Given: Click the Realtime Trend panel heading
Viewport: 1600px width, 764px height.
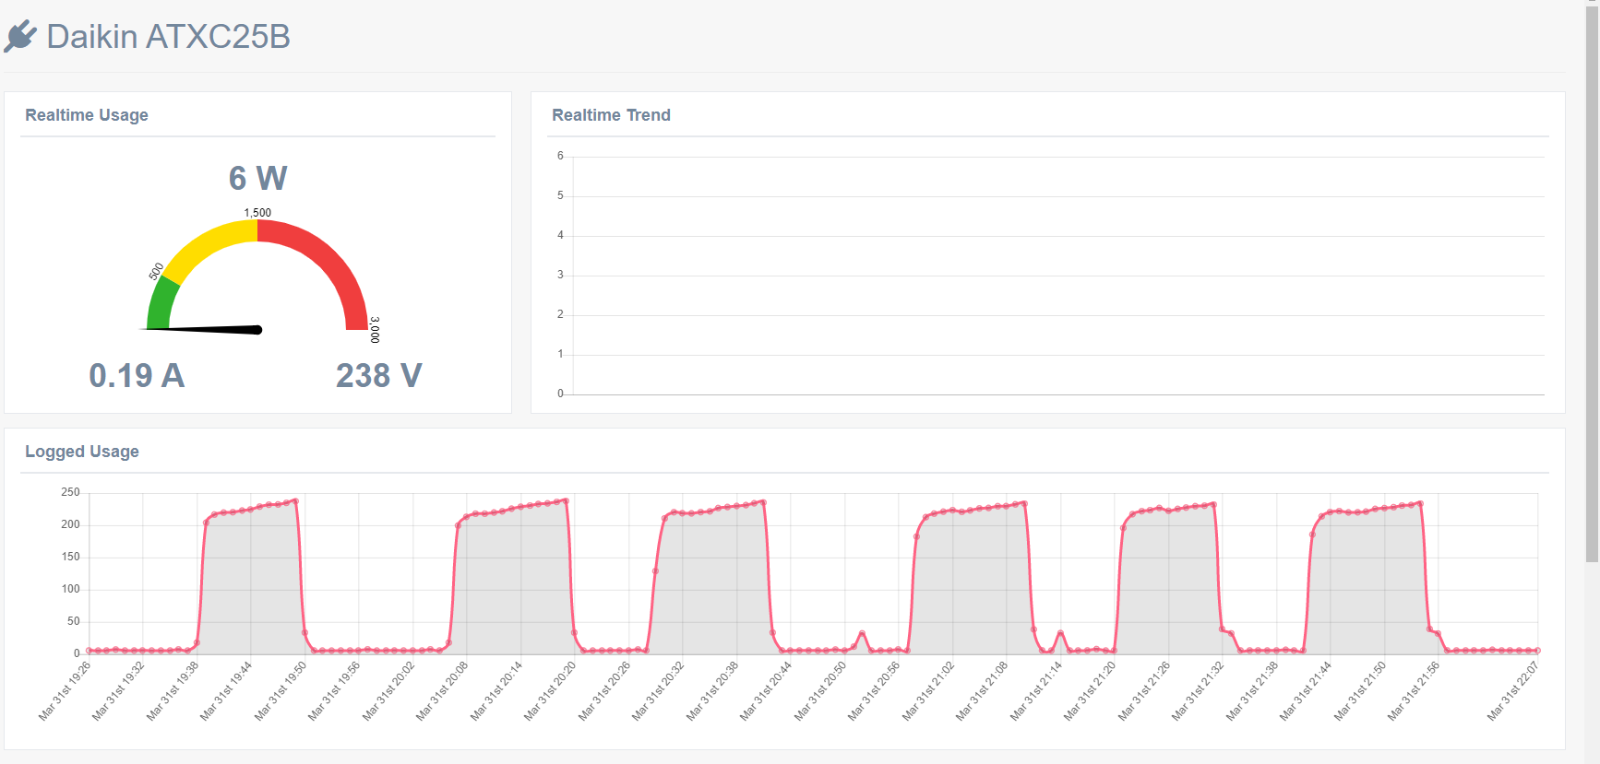Looking at the screenshot, I should coord(611,115).
